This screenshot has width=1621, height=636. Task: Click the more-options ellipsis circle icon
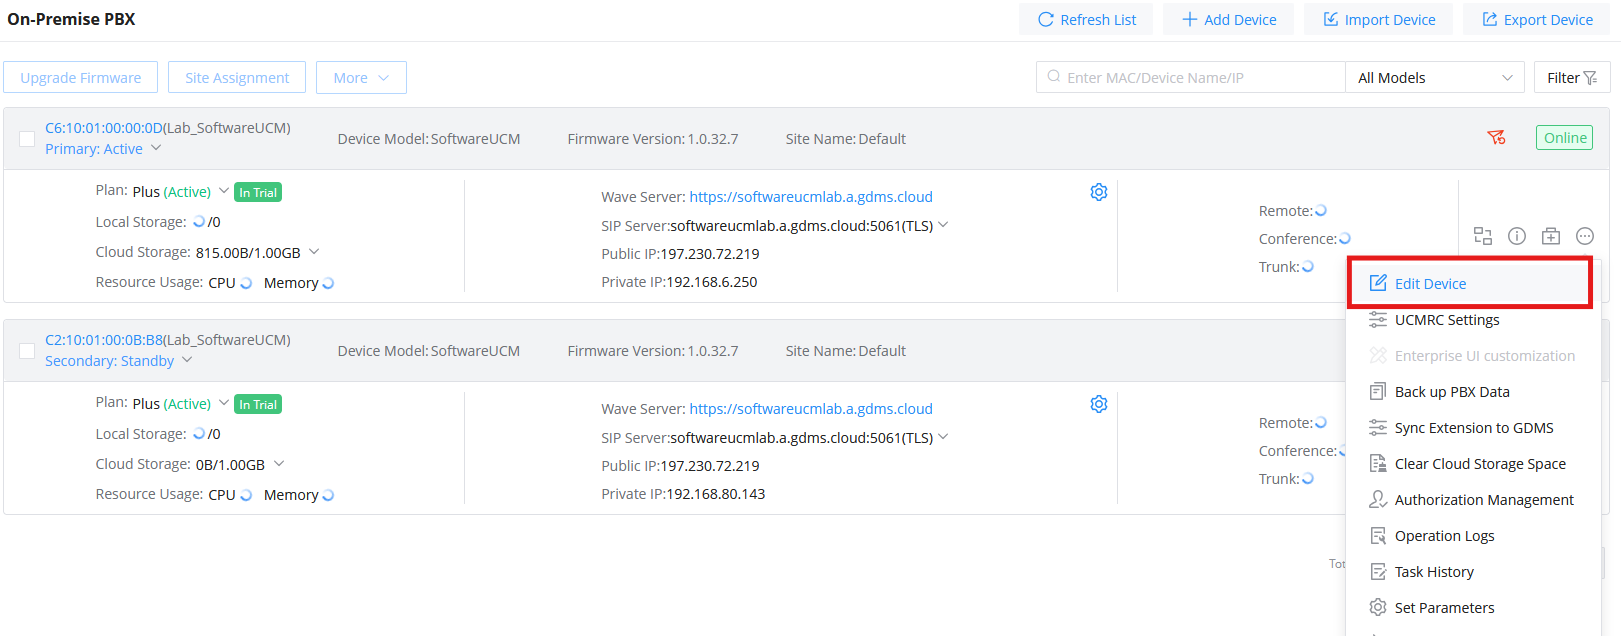[x=1585, y=236]
